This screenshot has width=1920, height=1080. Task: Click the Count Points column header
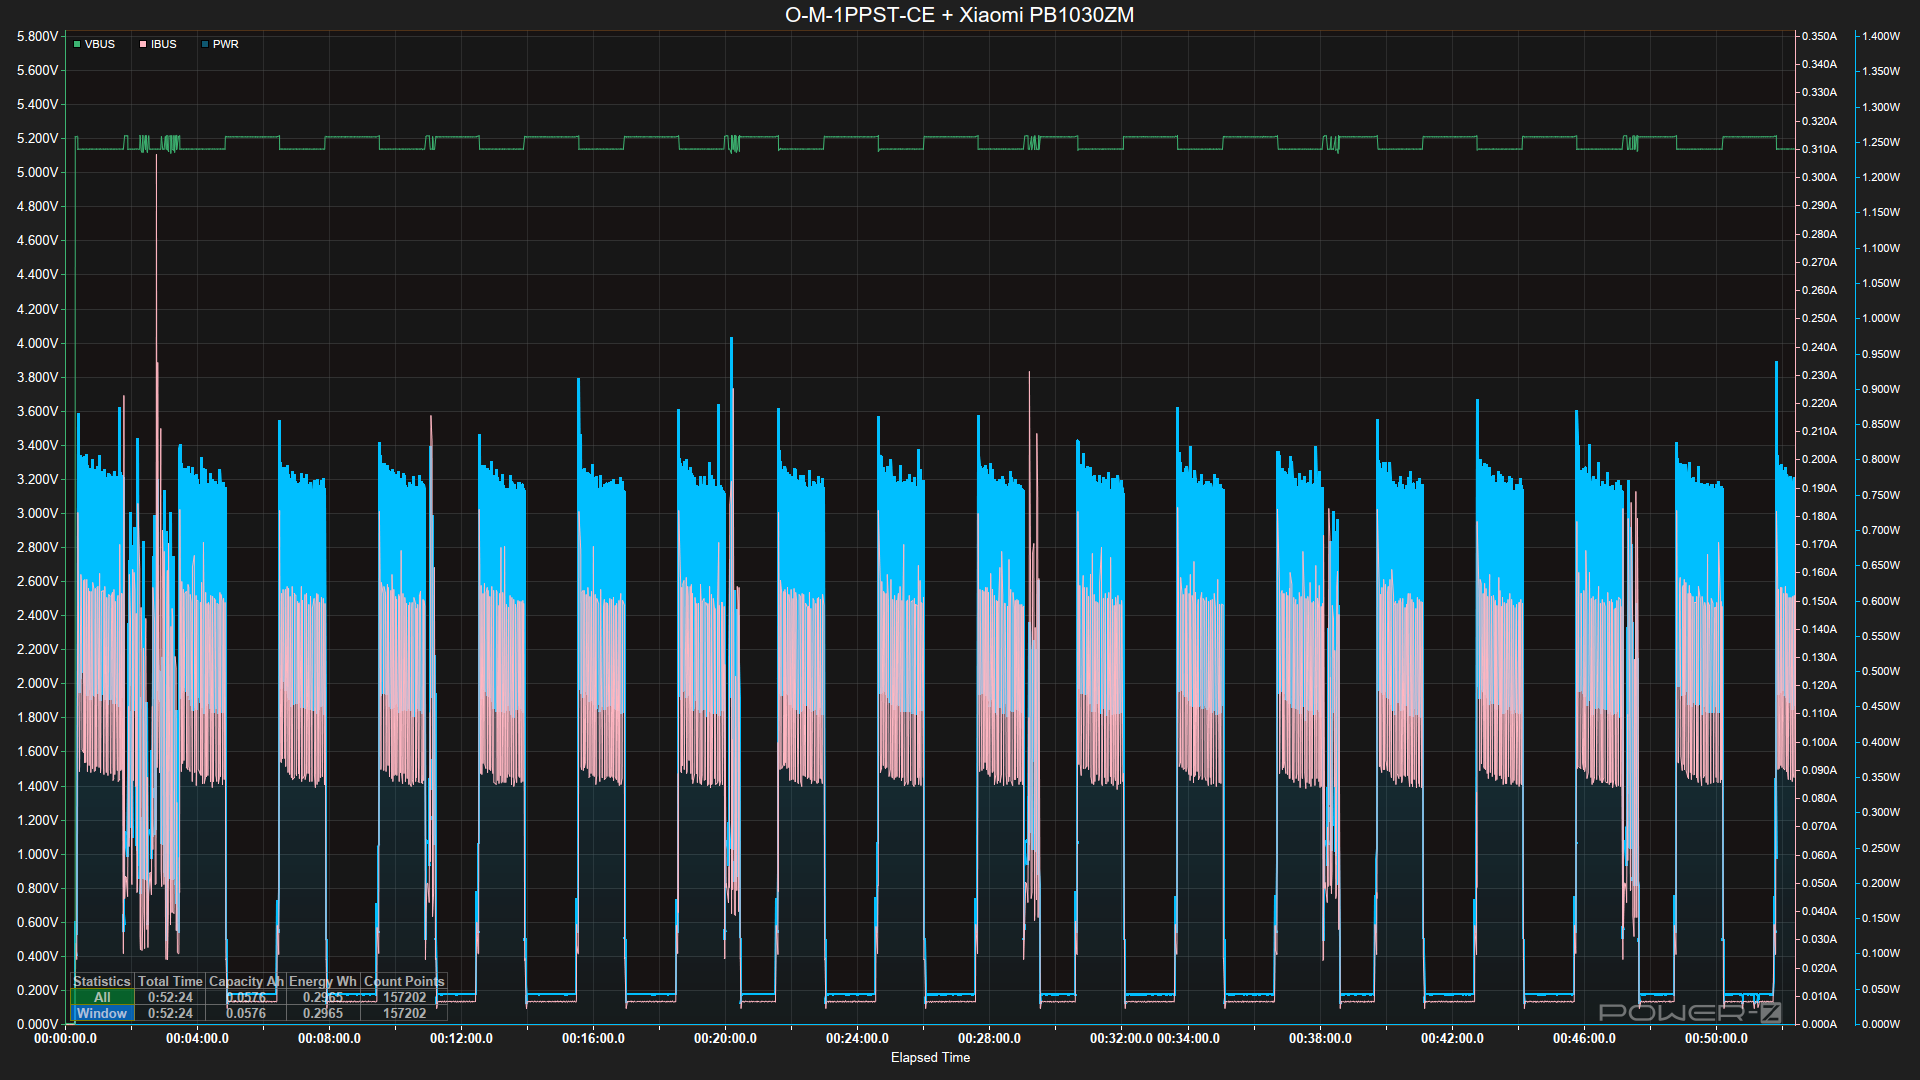[404, 981]
